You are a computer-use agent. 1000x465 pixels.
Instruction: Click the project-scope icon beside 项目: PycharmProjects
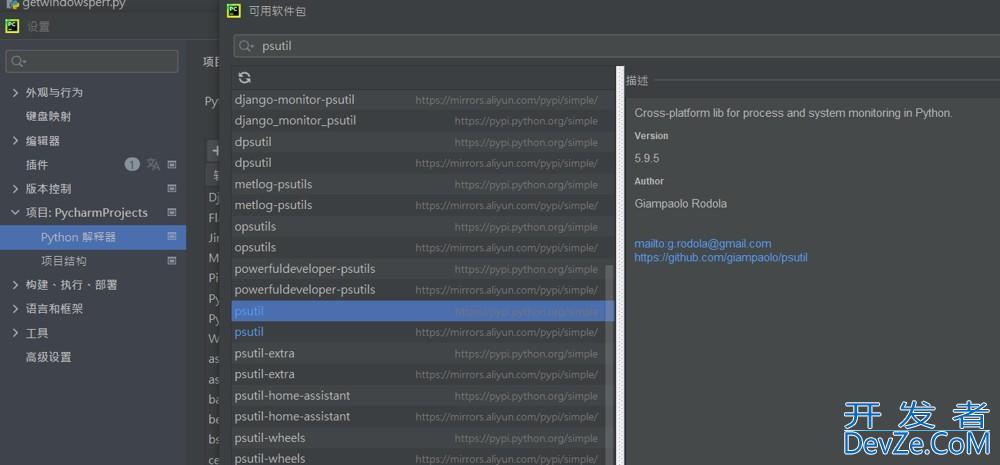pyautogui.click(x=172, y=212)
